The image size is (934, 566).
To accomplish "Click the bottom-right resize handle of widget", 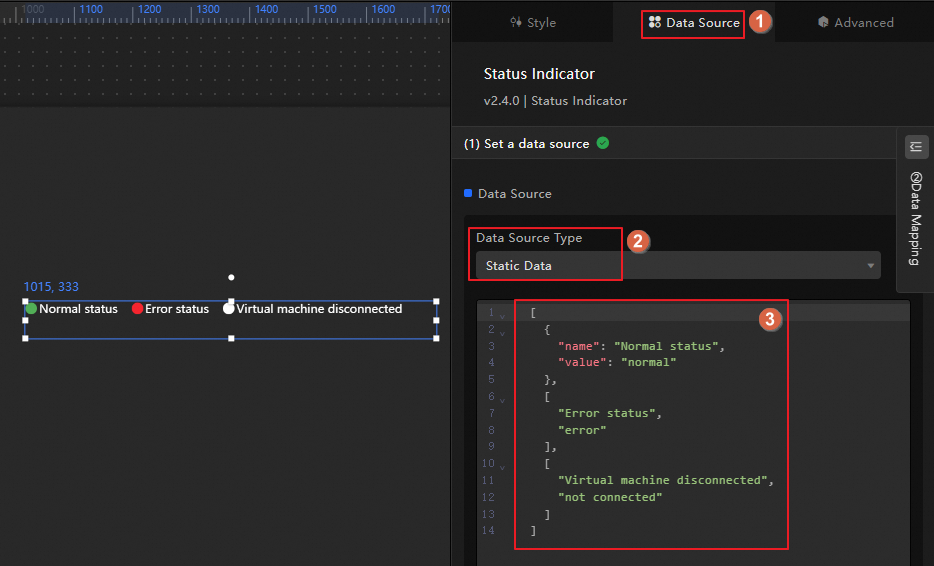I will click(436, 338).
